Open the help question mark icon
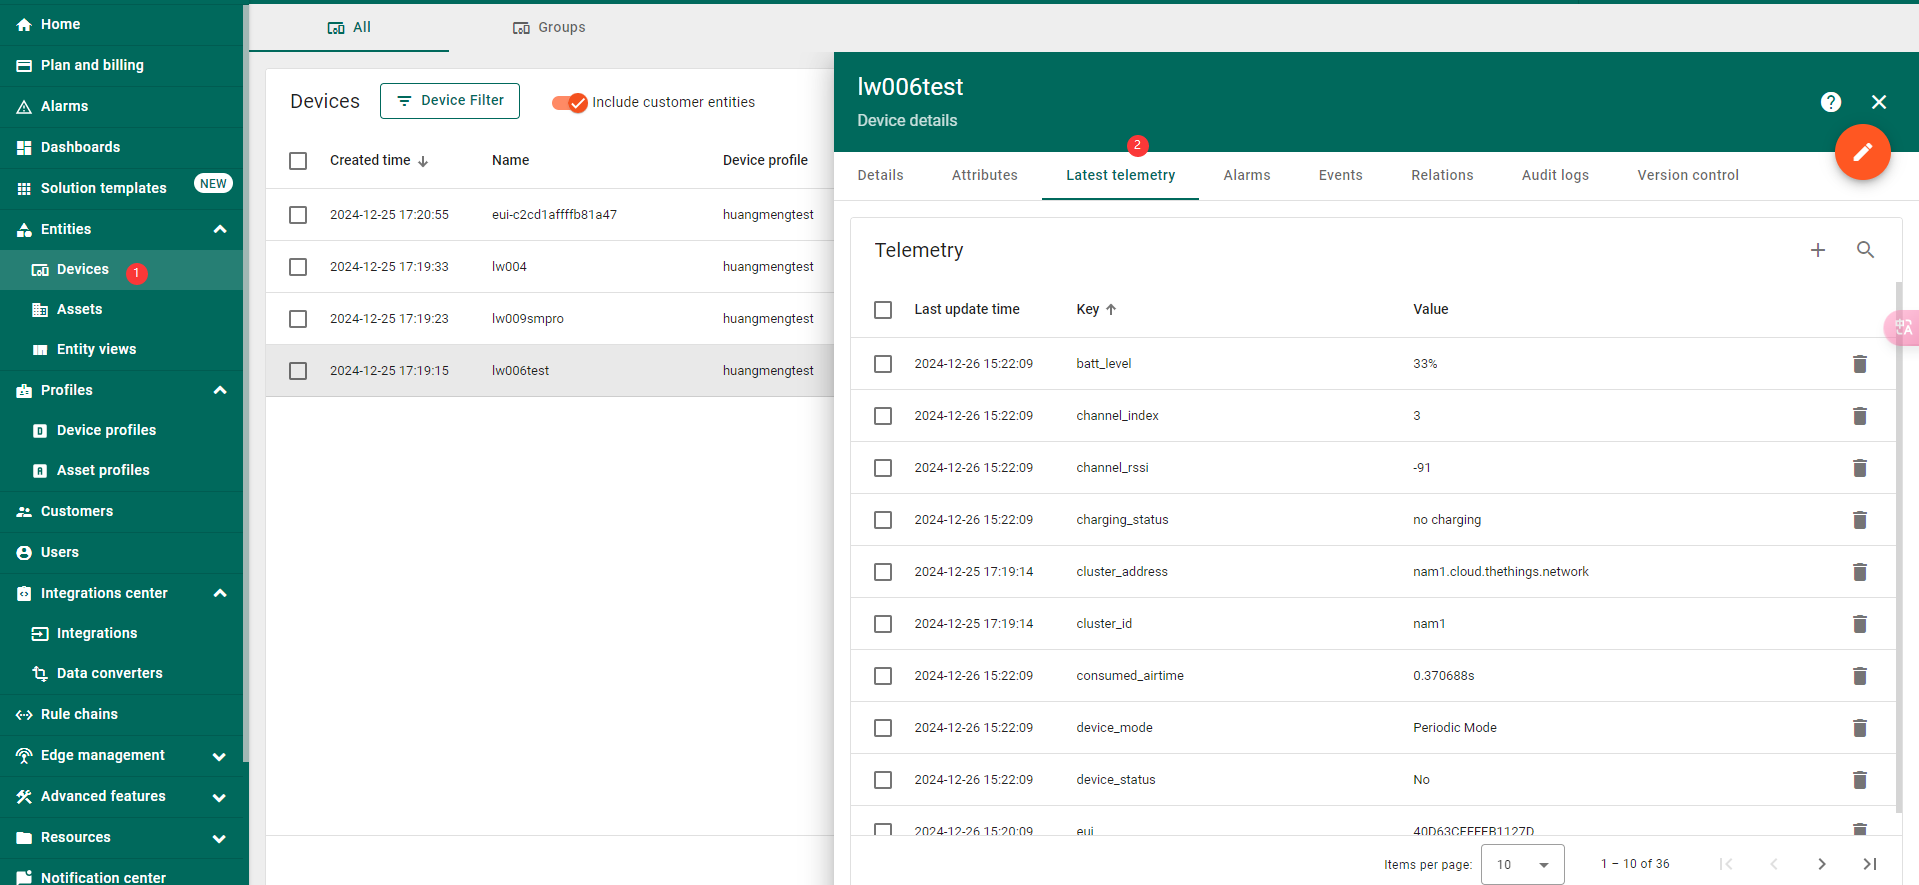1919x885 pixels. 1831,102
